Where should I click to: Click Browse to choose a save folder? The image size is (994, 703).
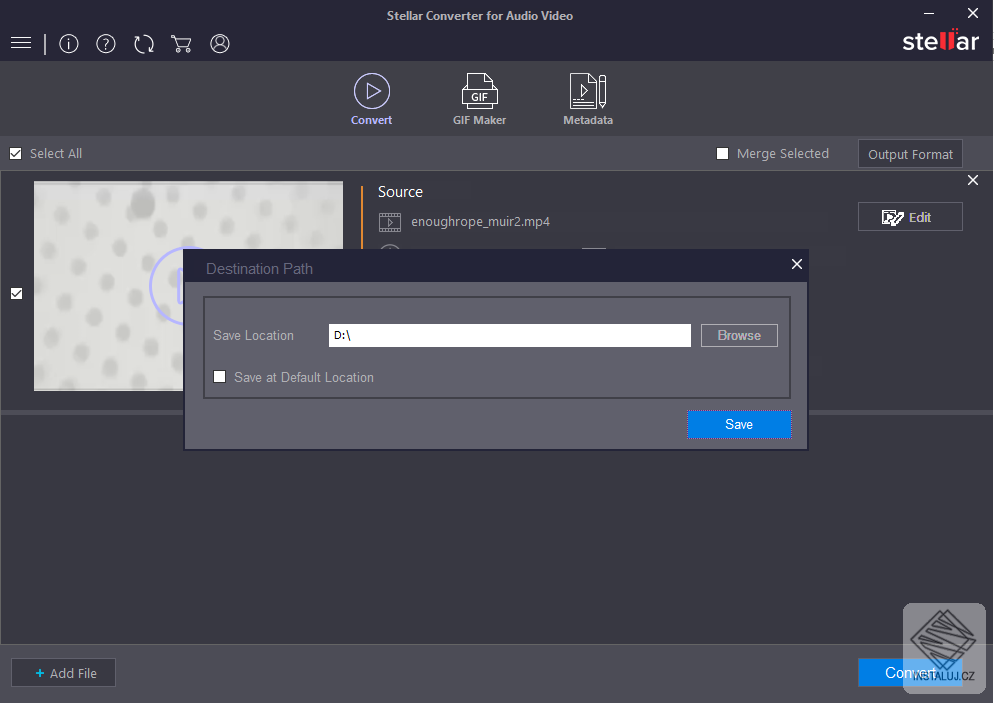(739, 335)
